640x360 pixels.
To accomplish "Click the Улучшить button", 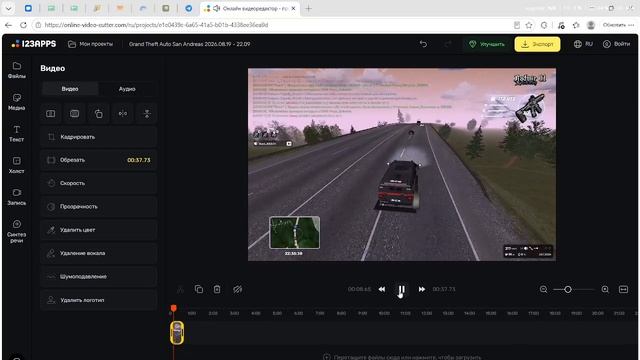I will coord(487,44).
